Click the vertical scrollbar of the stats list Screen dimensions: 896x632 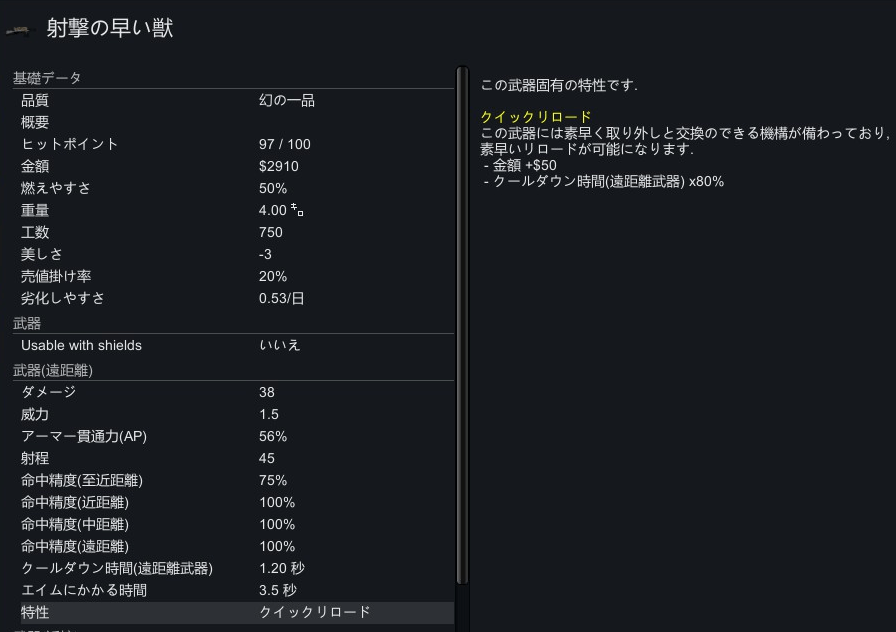pyautogui.click(x=462, y=325)
